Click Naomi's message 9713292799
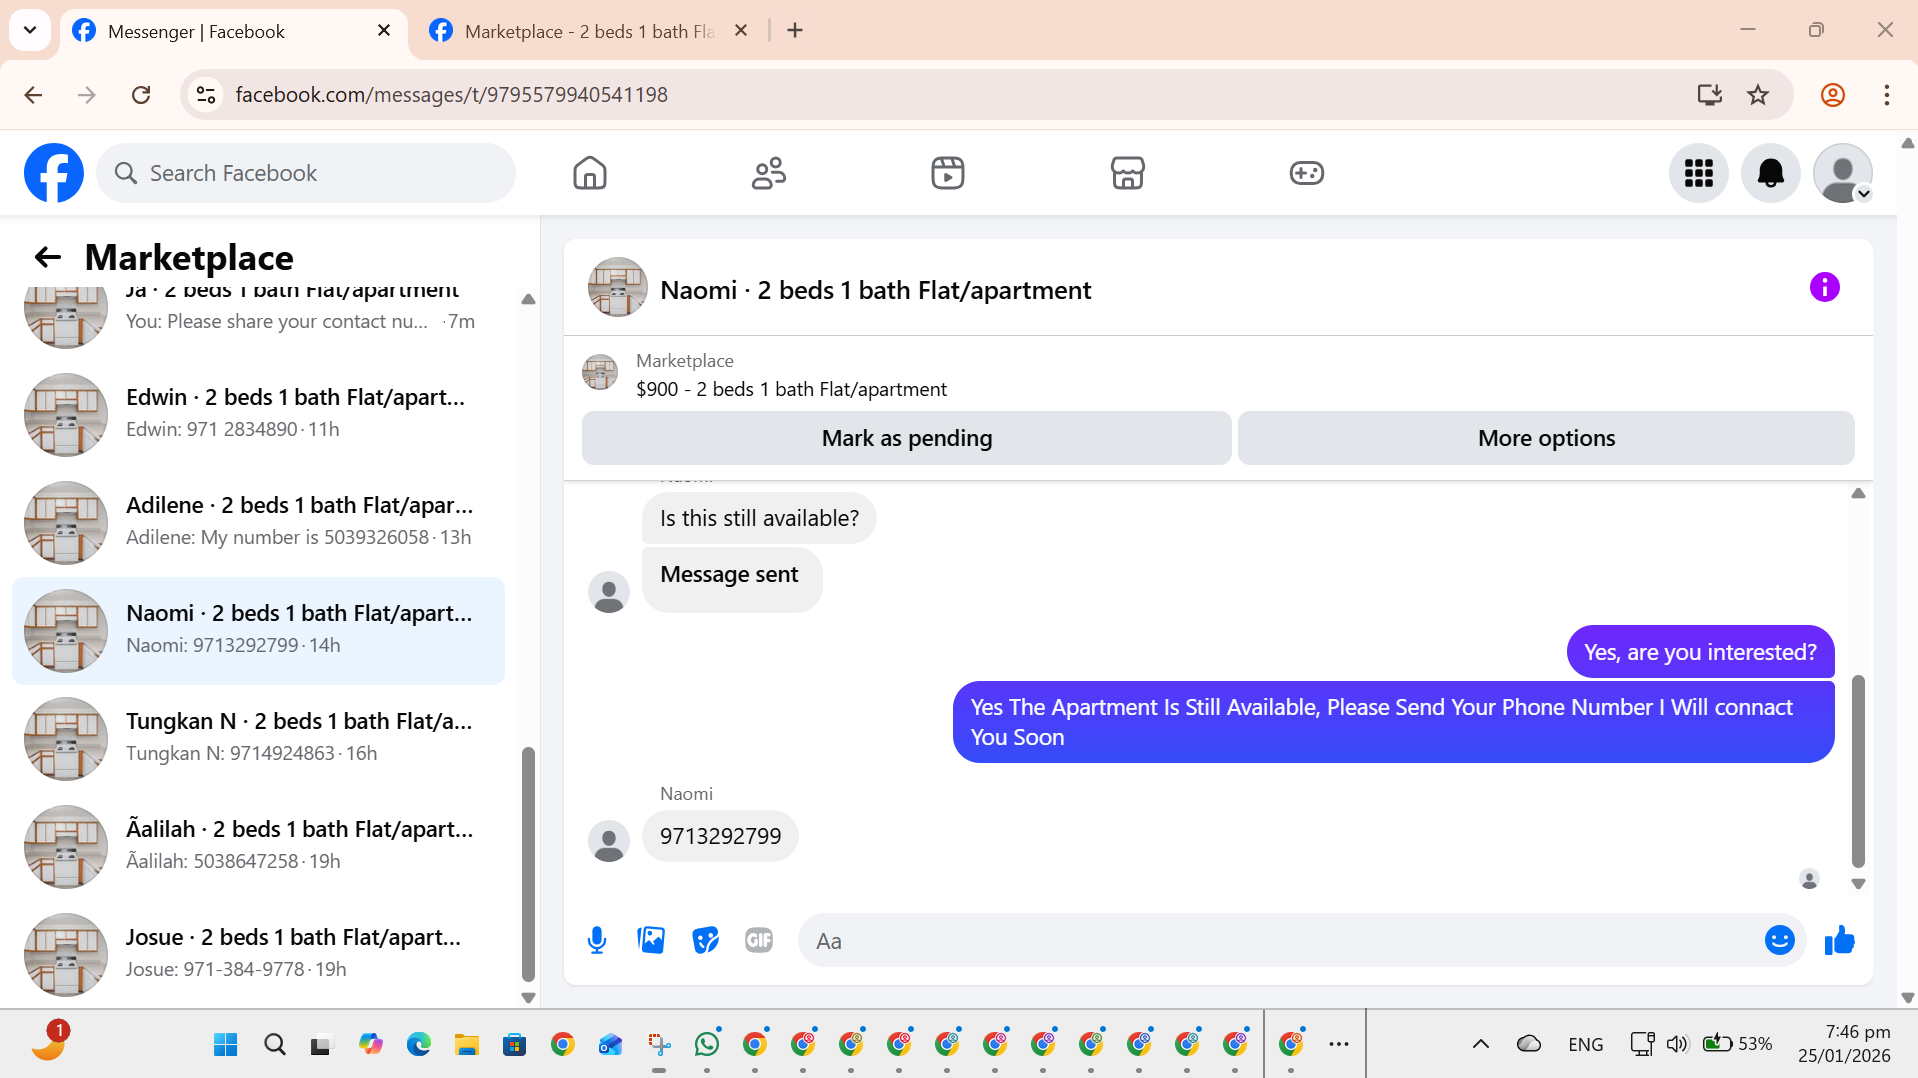The width and height of the screenshot is (1918, 1078). [x=720, y=836]
